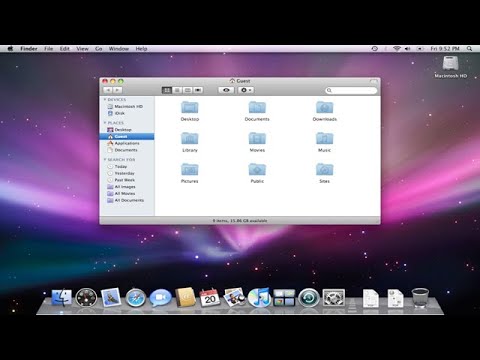Image resolution: width=480 pixels, height=360 pixels.
Task: Open the Finder icon in the Dock
Action: click(x=62, y=297)
